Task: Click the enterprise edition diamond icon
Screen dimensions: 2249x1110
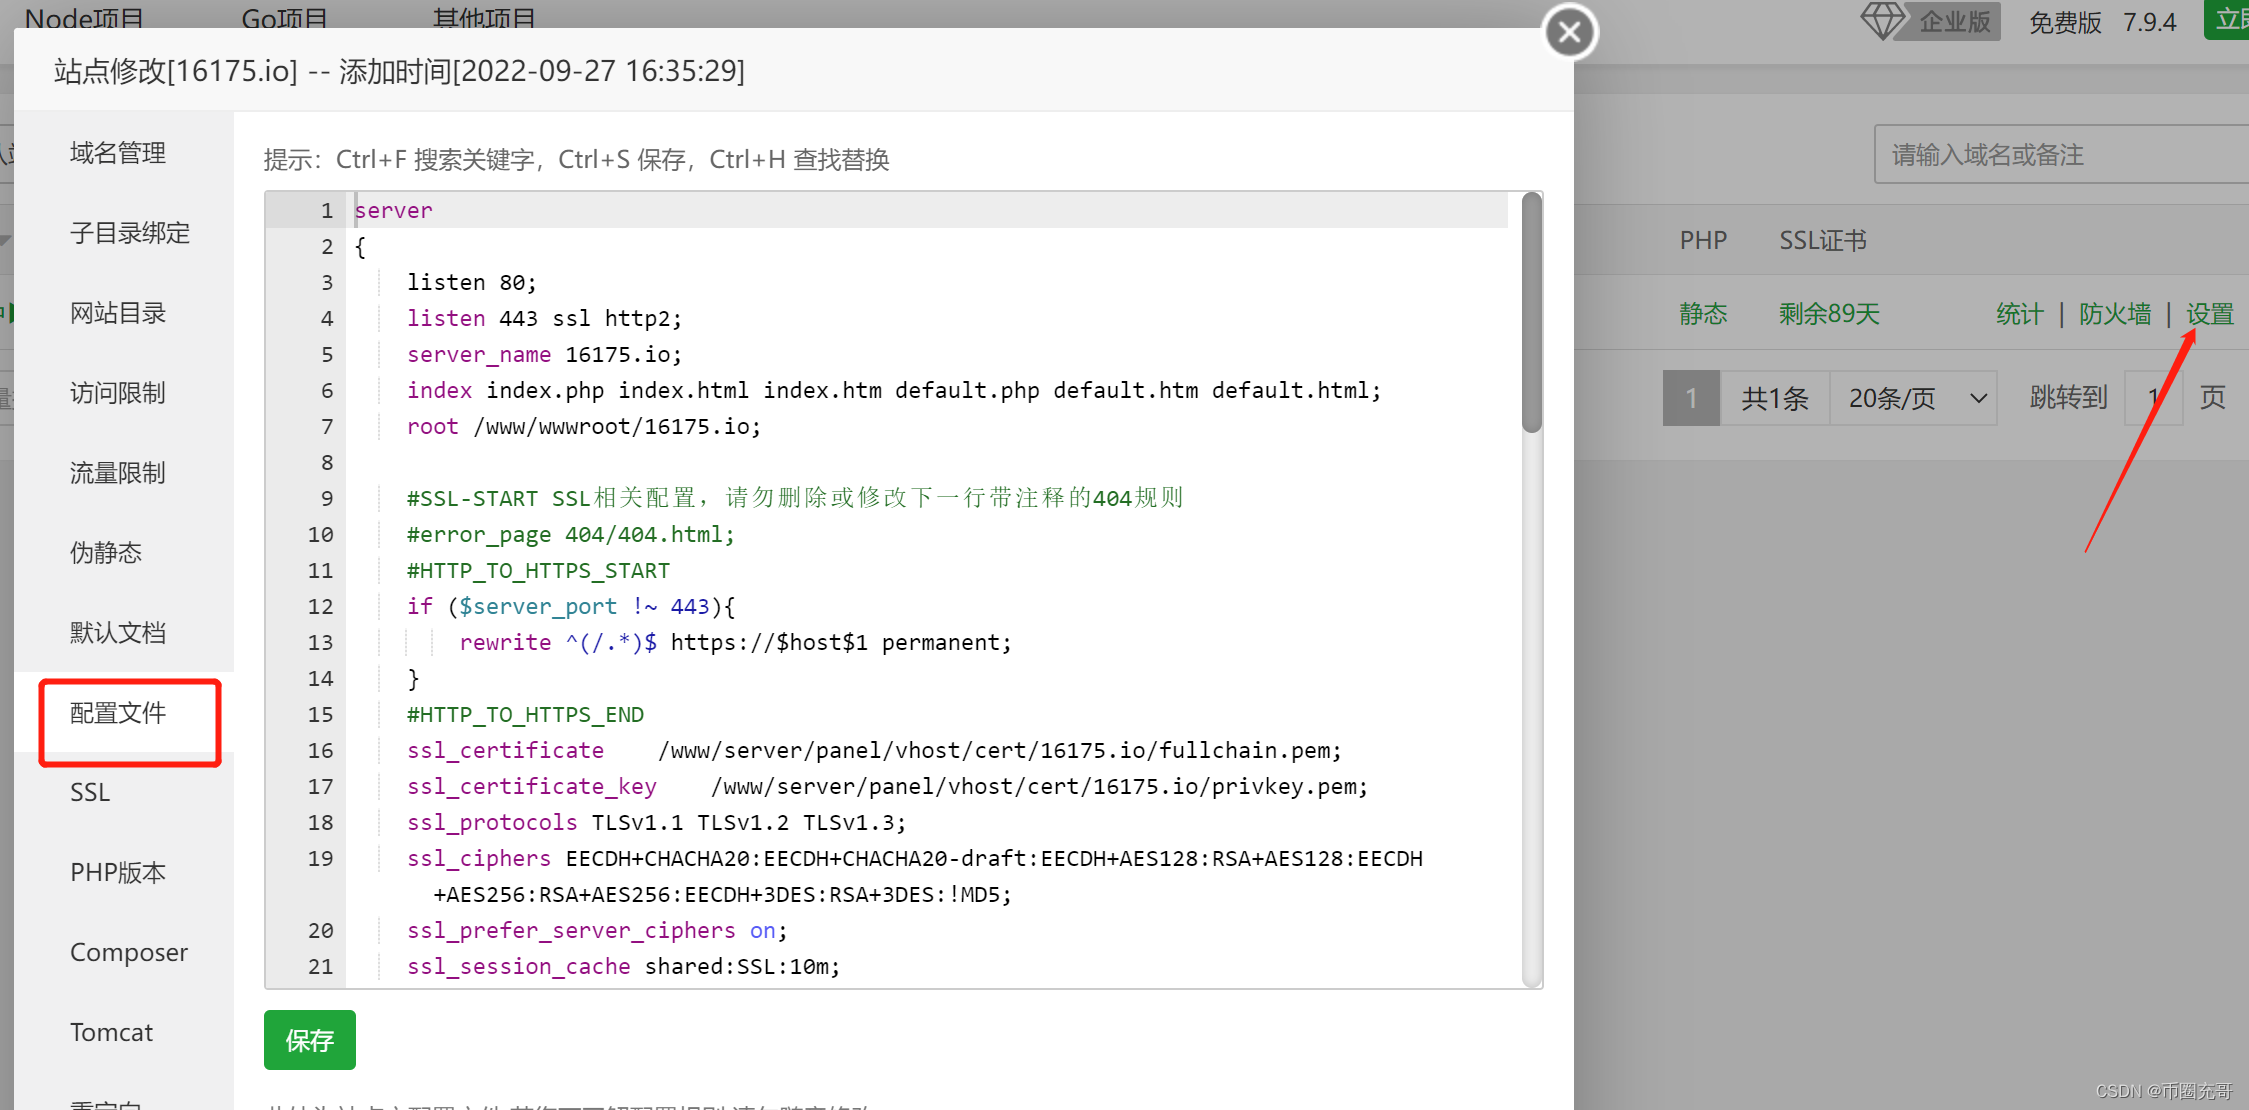Action: pyautogui.click(x=1882, y=21)
